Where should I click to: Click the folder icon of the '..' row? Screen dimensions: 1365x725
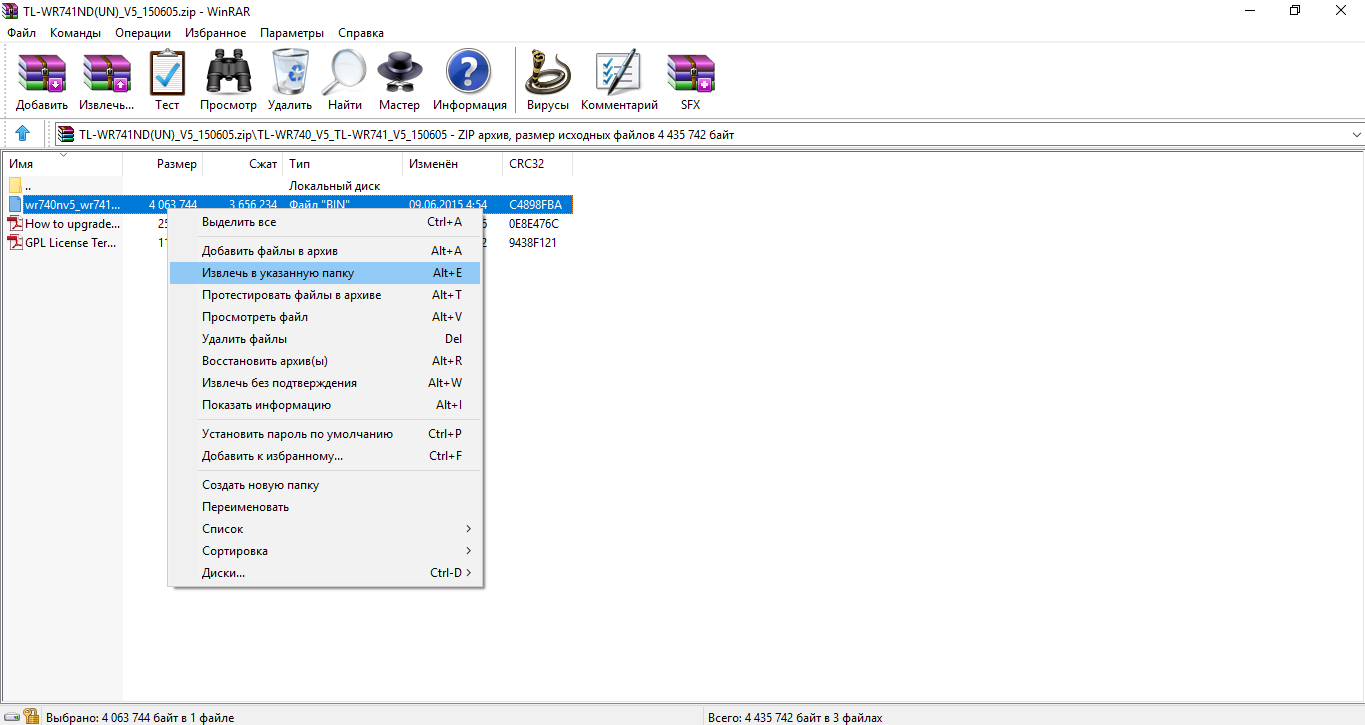click(15, 185)
